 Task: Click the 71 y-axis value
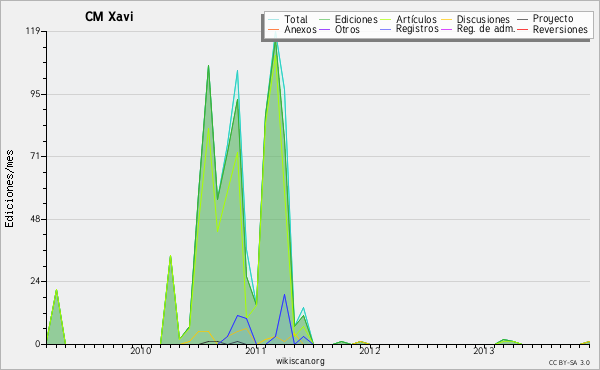tap(35, 156)
